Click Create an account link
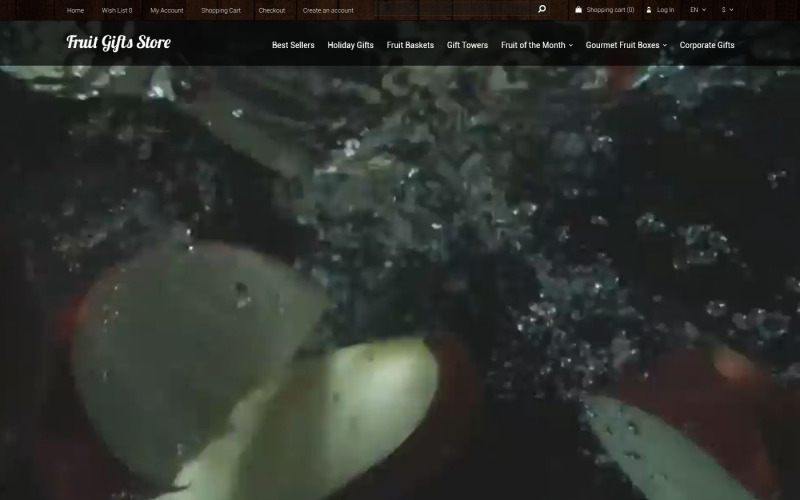Image resolution: width=800 pixels, height=500 pixels. pyautogui.click(x=328, y=10)
